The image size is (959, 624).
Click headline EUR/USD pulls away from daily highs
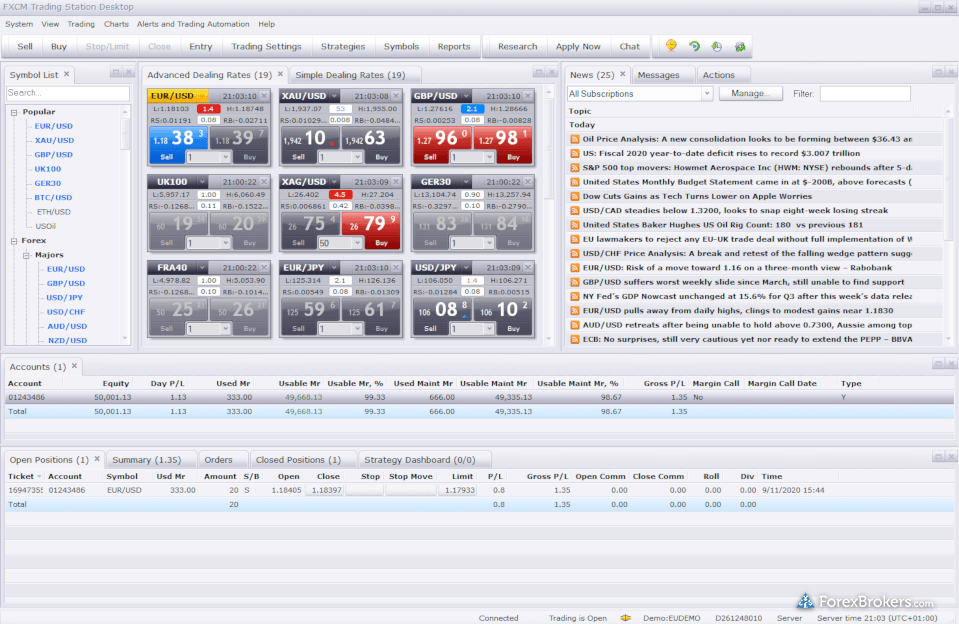coord(738,311)
